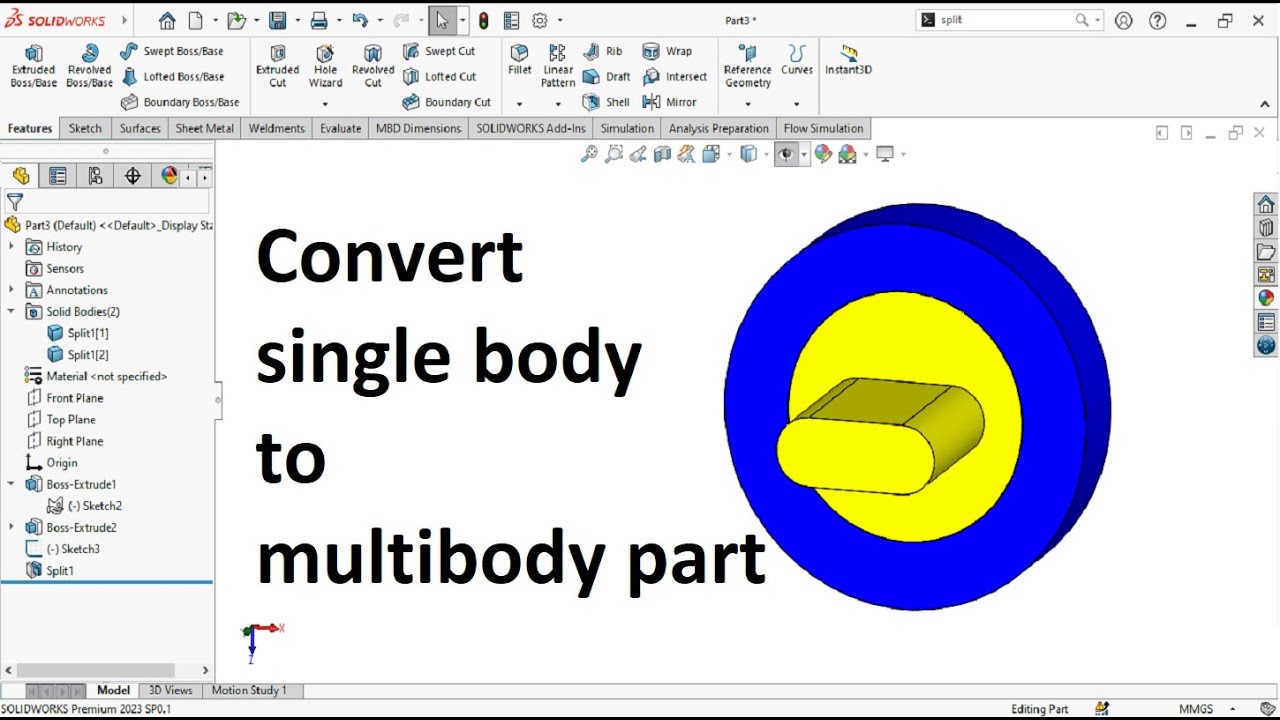The image size is (1280, 720).
Task: Open the PropertyManager tab icon
Action: click(x=58, y=176)
